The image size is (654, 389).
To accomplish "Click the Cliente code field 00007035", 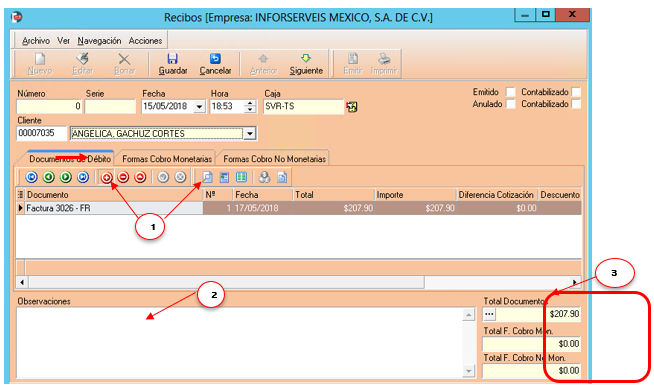I will click(41, 133).
